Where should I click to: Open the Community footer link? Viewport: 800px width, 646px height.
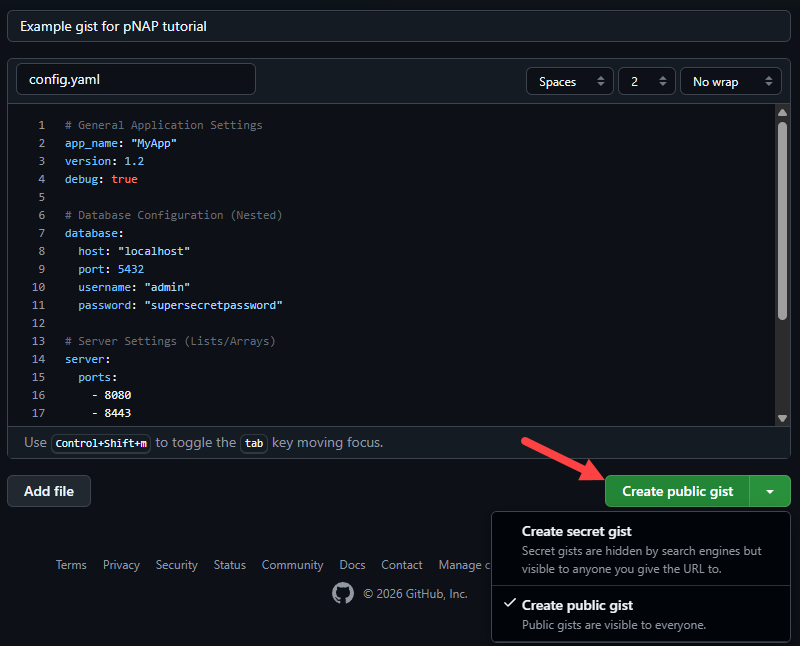(x=292, y=565)
